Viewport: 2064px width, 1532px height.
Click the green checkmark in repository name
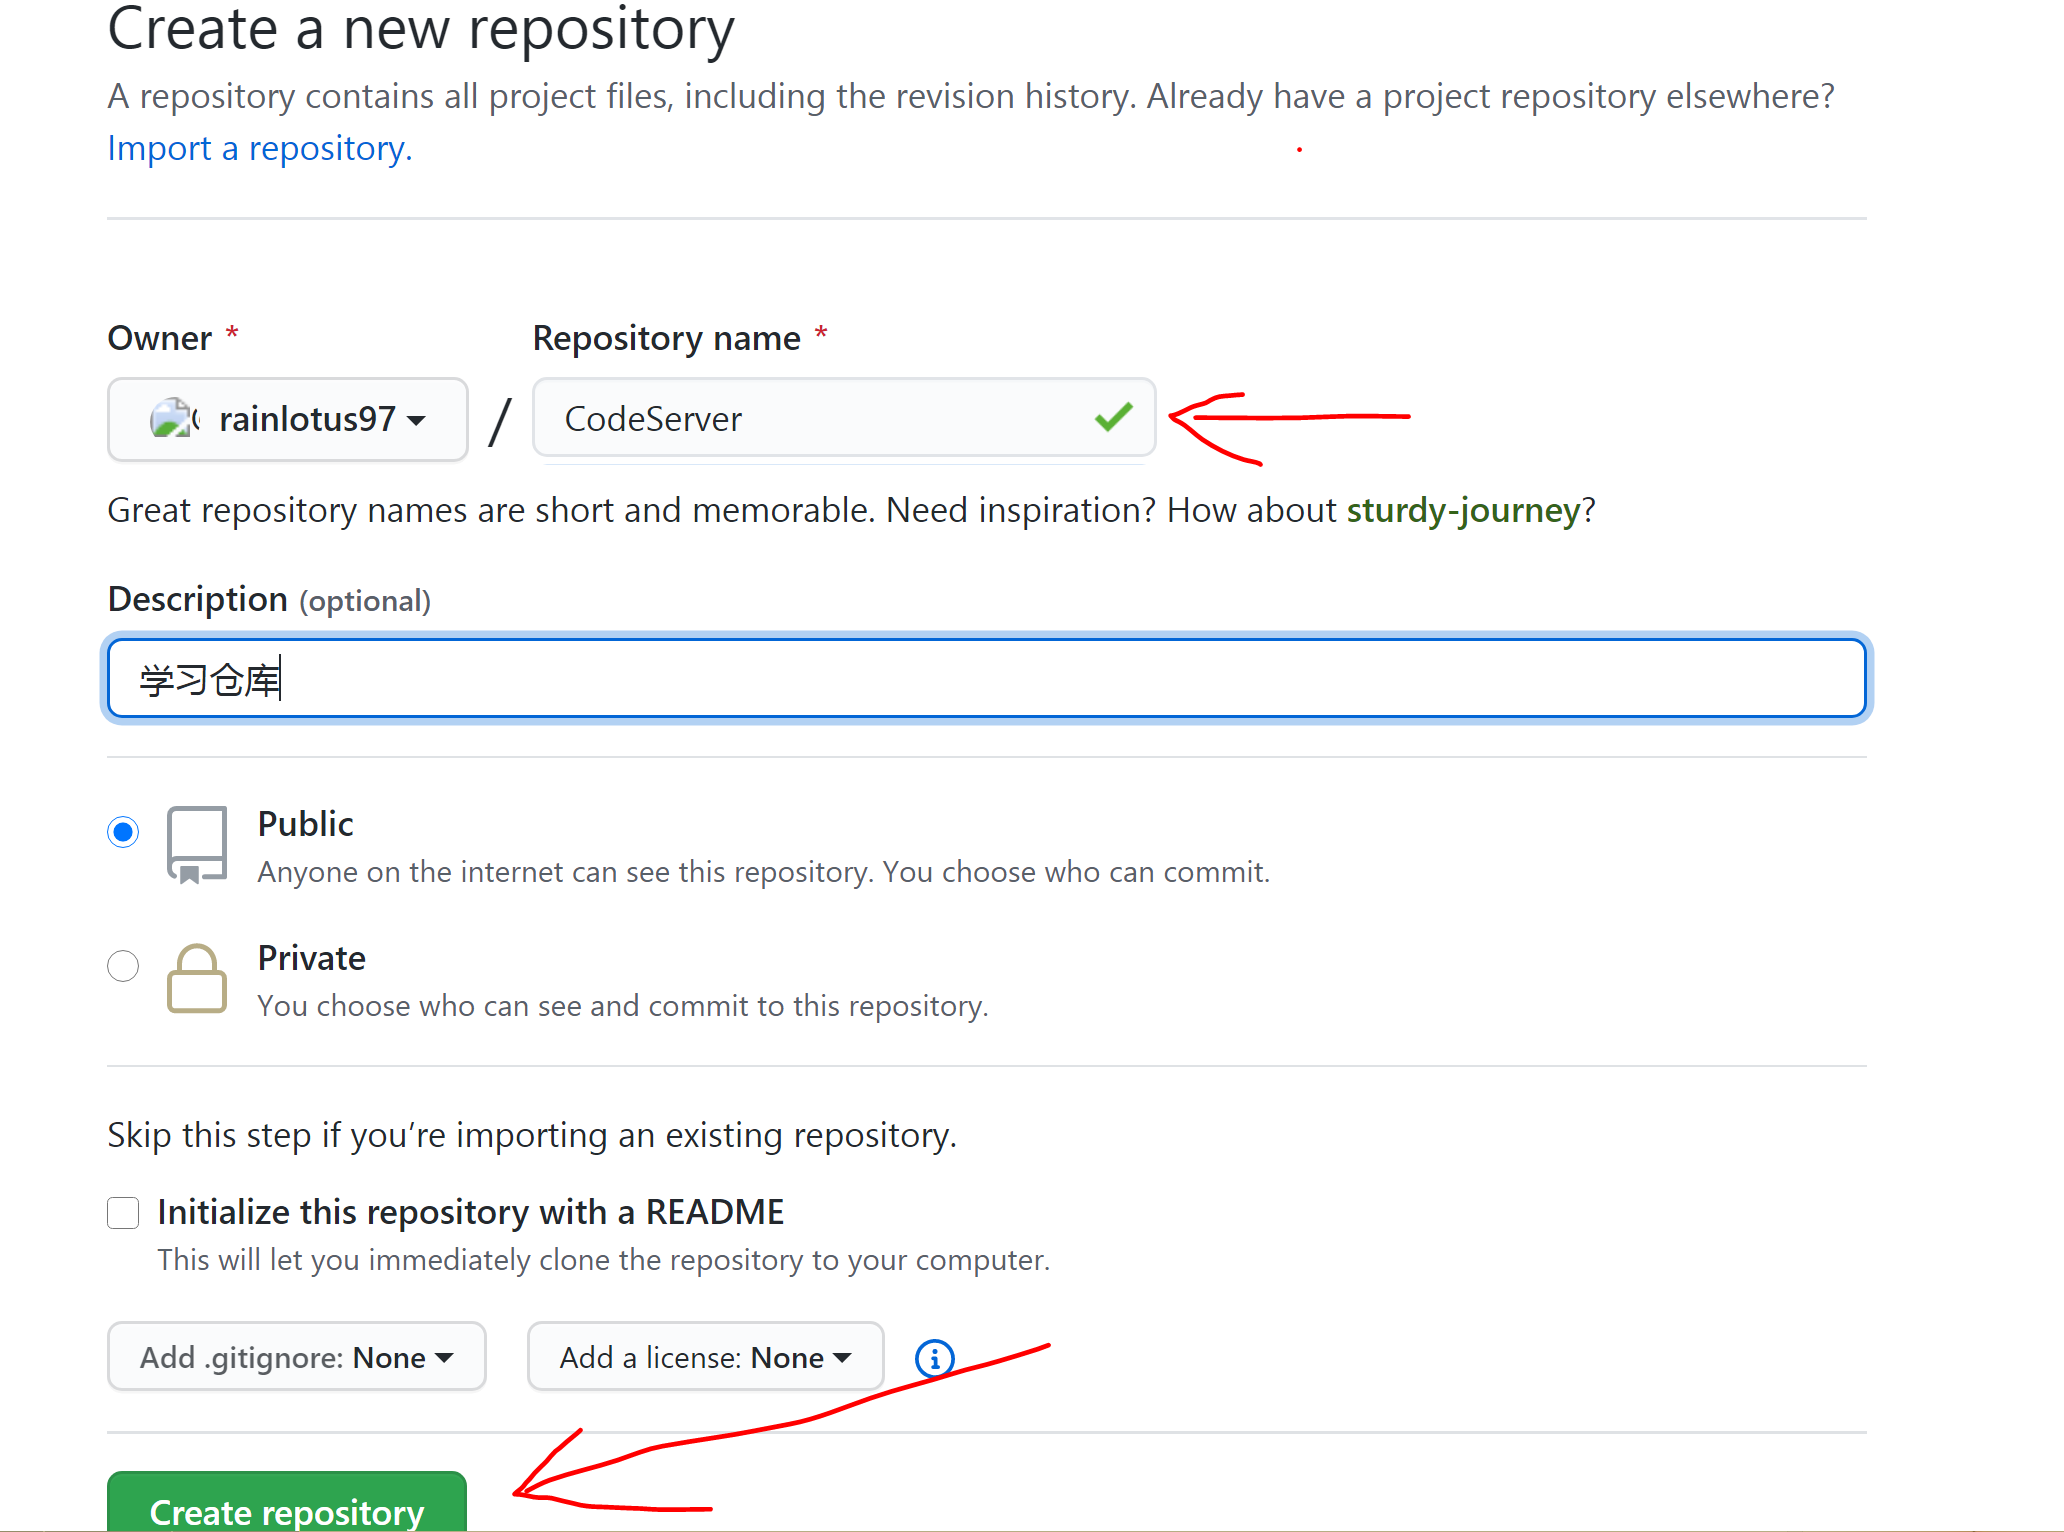[1113, 417]
